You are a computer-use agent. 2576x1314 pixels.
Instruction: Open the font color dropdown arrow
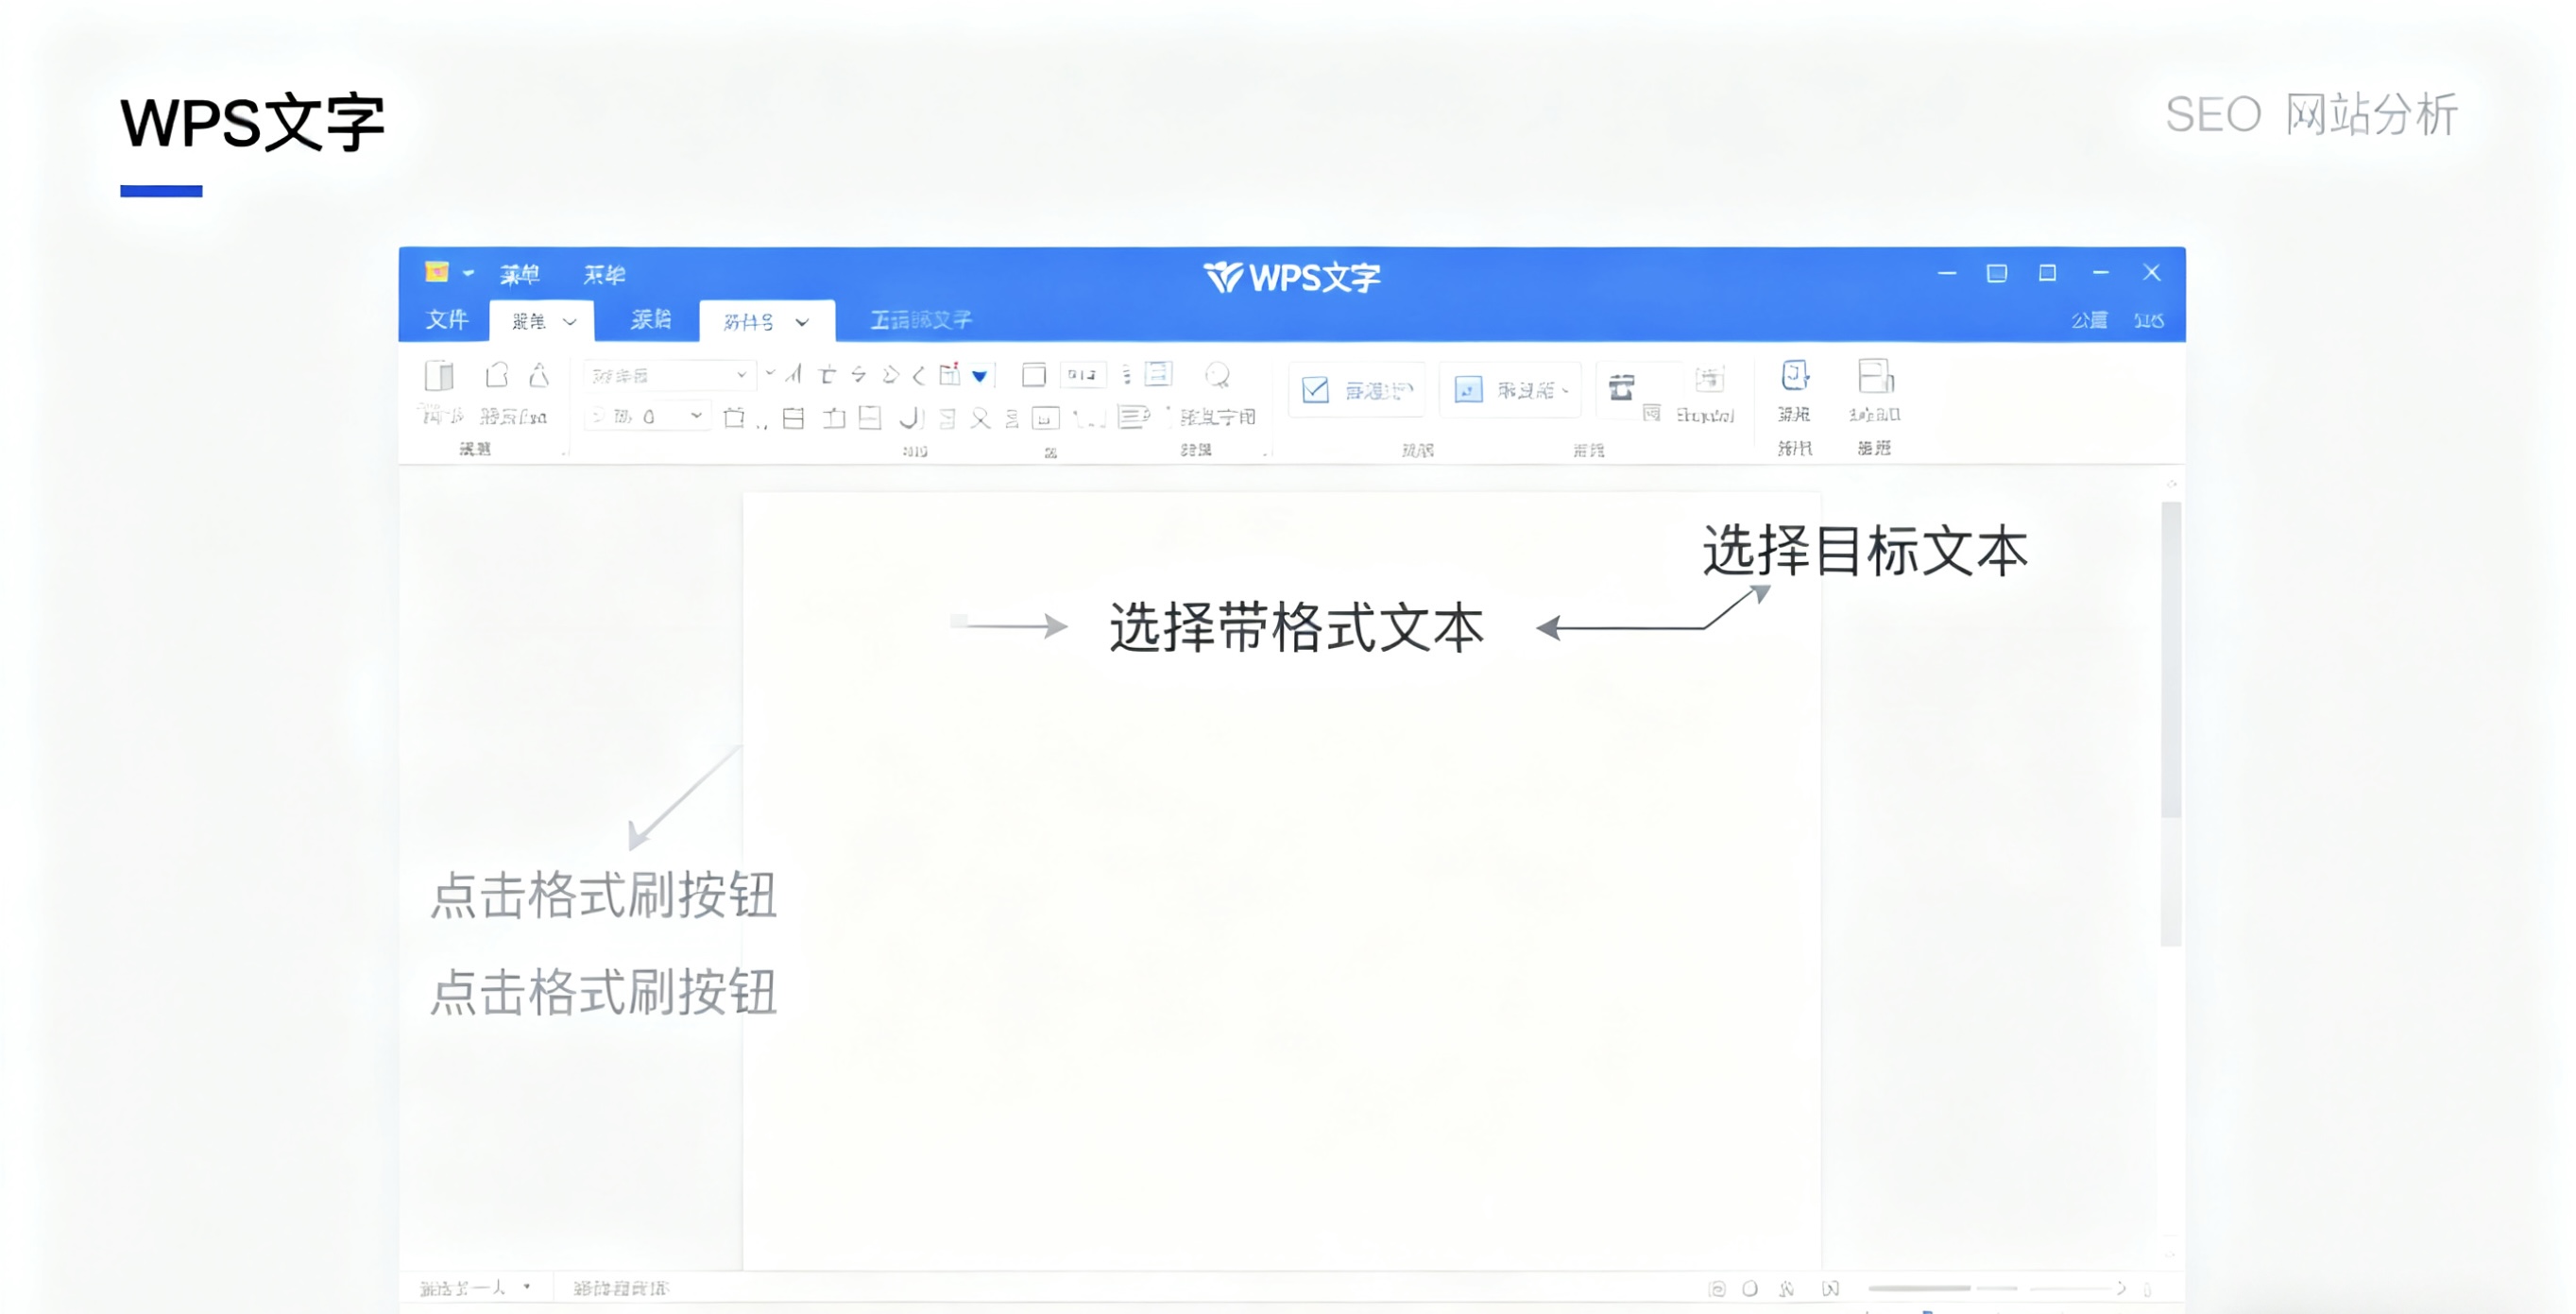coord(978,375)
